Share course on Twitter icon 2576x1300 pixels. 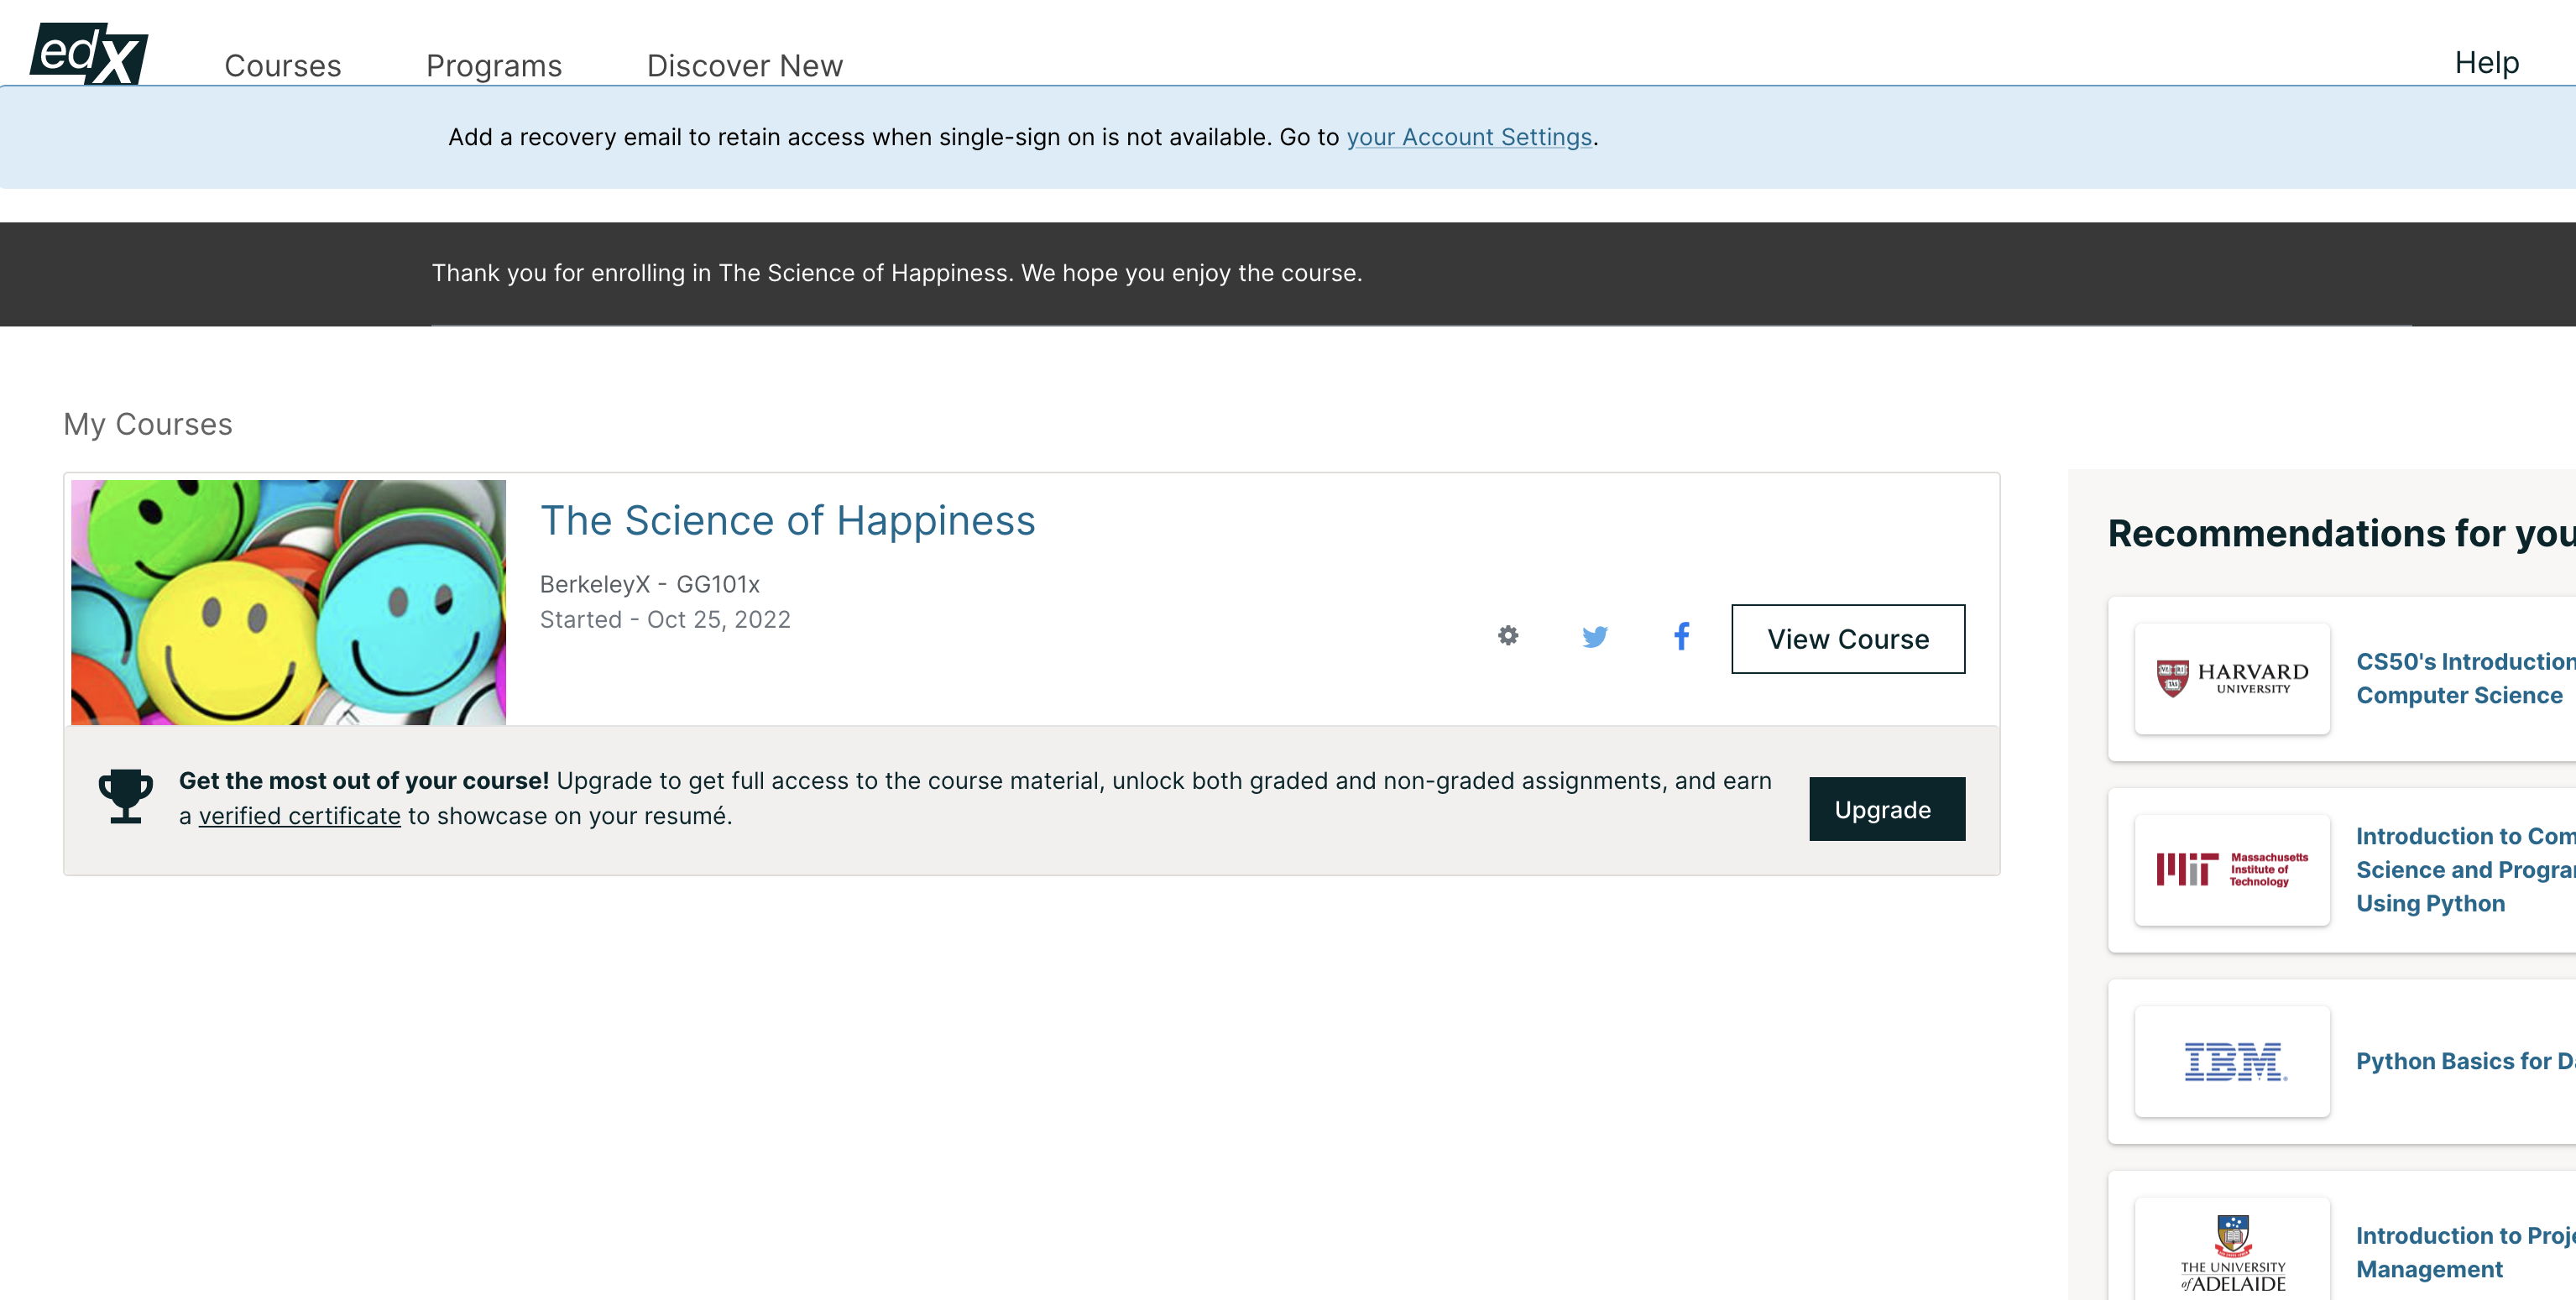[x=1594, y=636]
